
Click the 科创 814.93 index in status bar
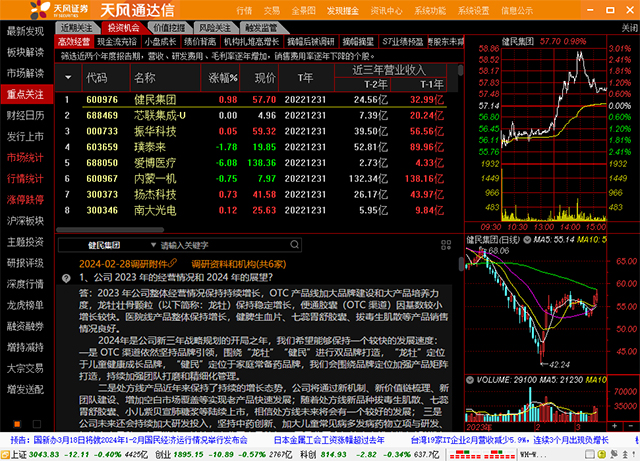[369, 454]
